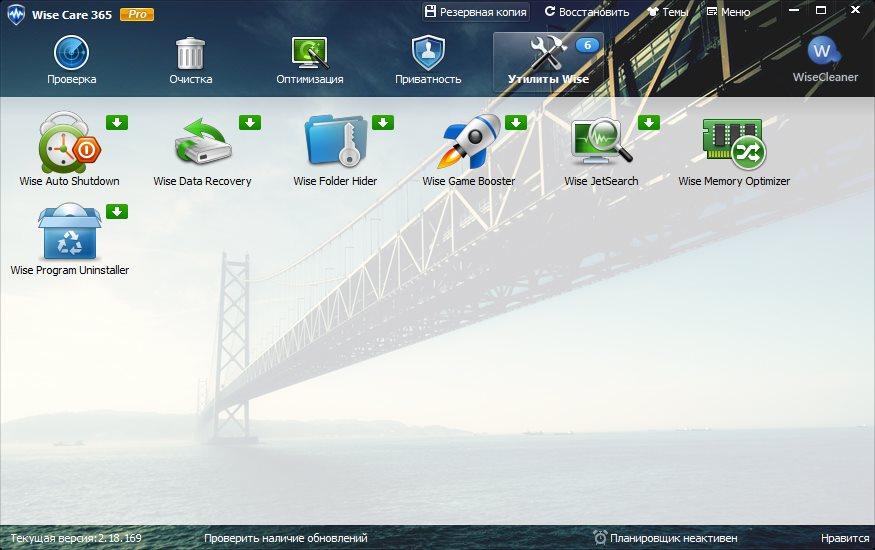
Task: Click Проверить наличие обновлений link
Action: coord(286,538)
